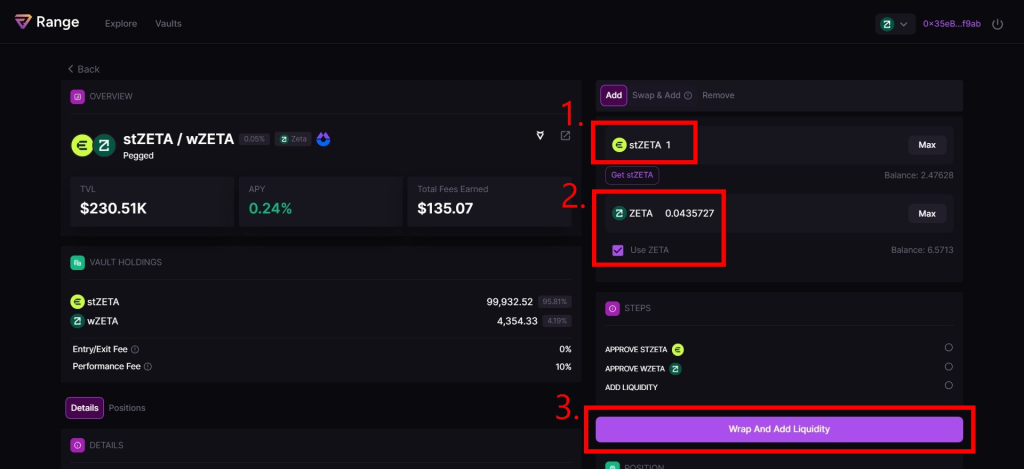The width and height of the screenshot is (1024, 469).
Task: Open the external link icon in Overview
Action: pyautogui.click(x=565, y=136)
